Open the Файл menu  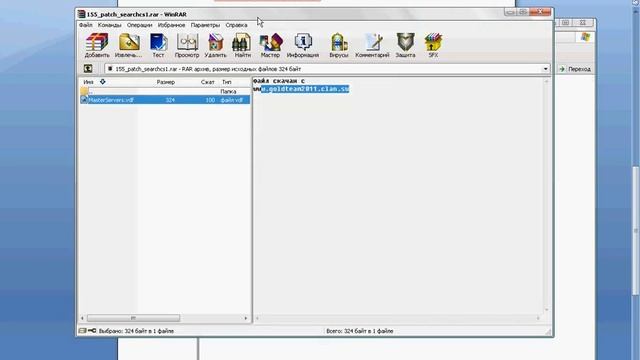coord(86,25)
